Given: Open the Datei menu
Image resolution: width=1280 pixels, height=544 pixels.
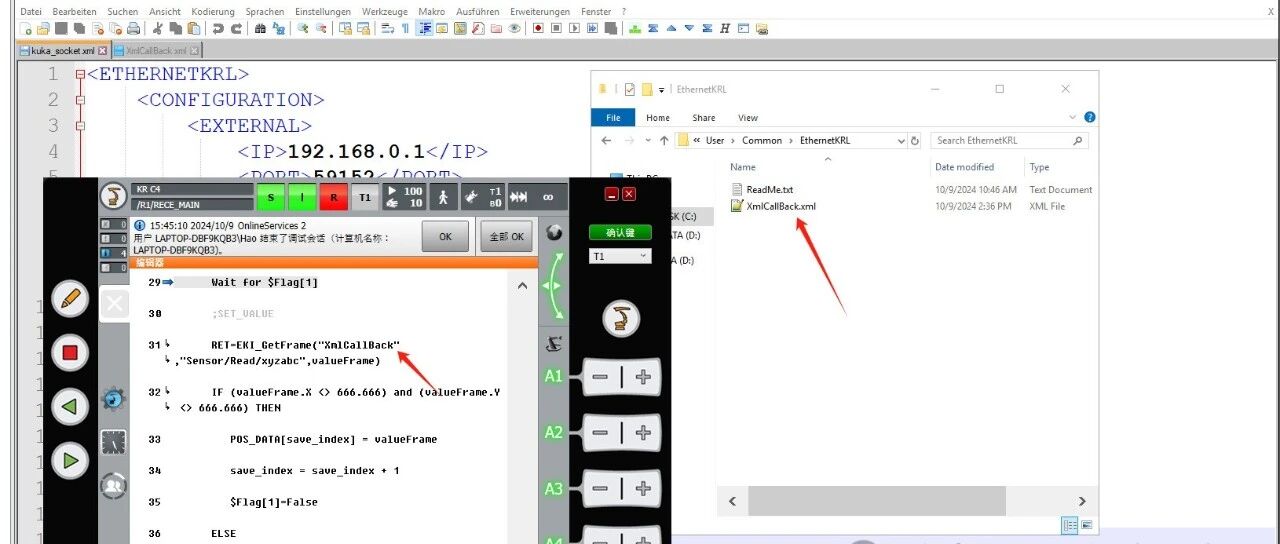Looking at the screenshot, I should click(x=31, y=10).
